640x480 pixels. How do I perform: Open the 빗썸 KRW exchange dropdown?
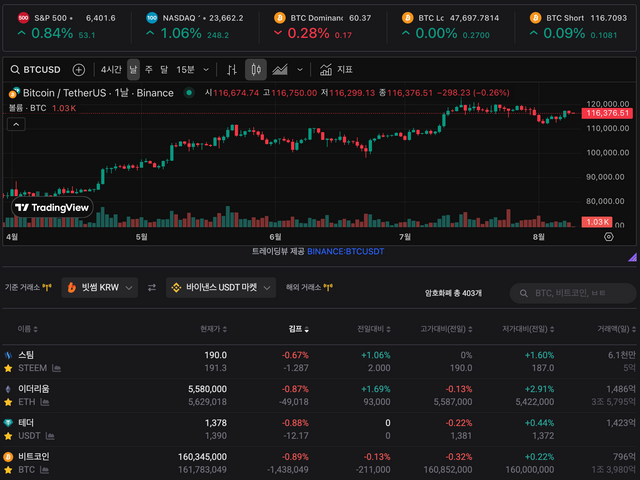pos(100,288)
